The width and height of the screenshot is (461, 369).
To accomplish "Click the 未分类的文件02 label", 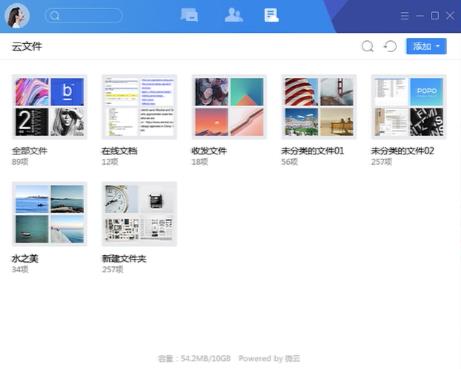I will point(403,151).
